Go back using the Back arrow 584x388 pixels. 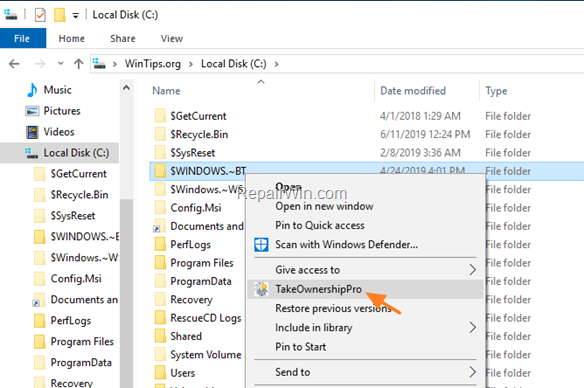[14, 64]
